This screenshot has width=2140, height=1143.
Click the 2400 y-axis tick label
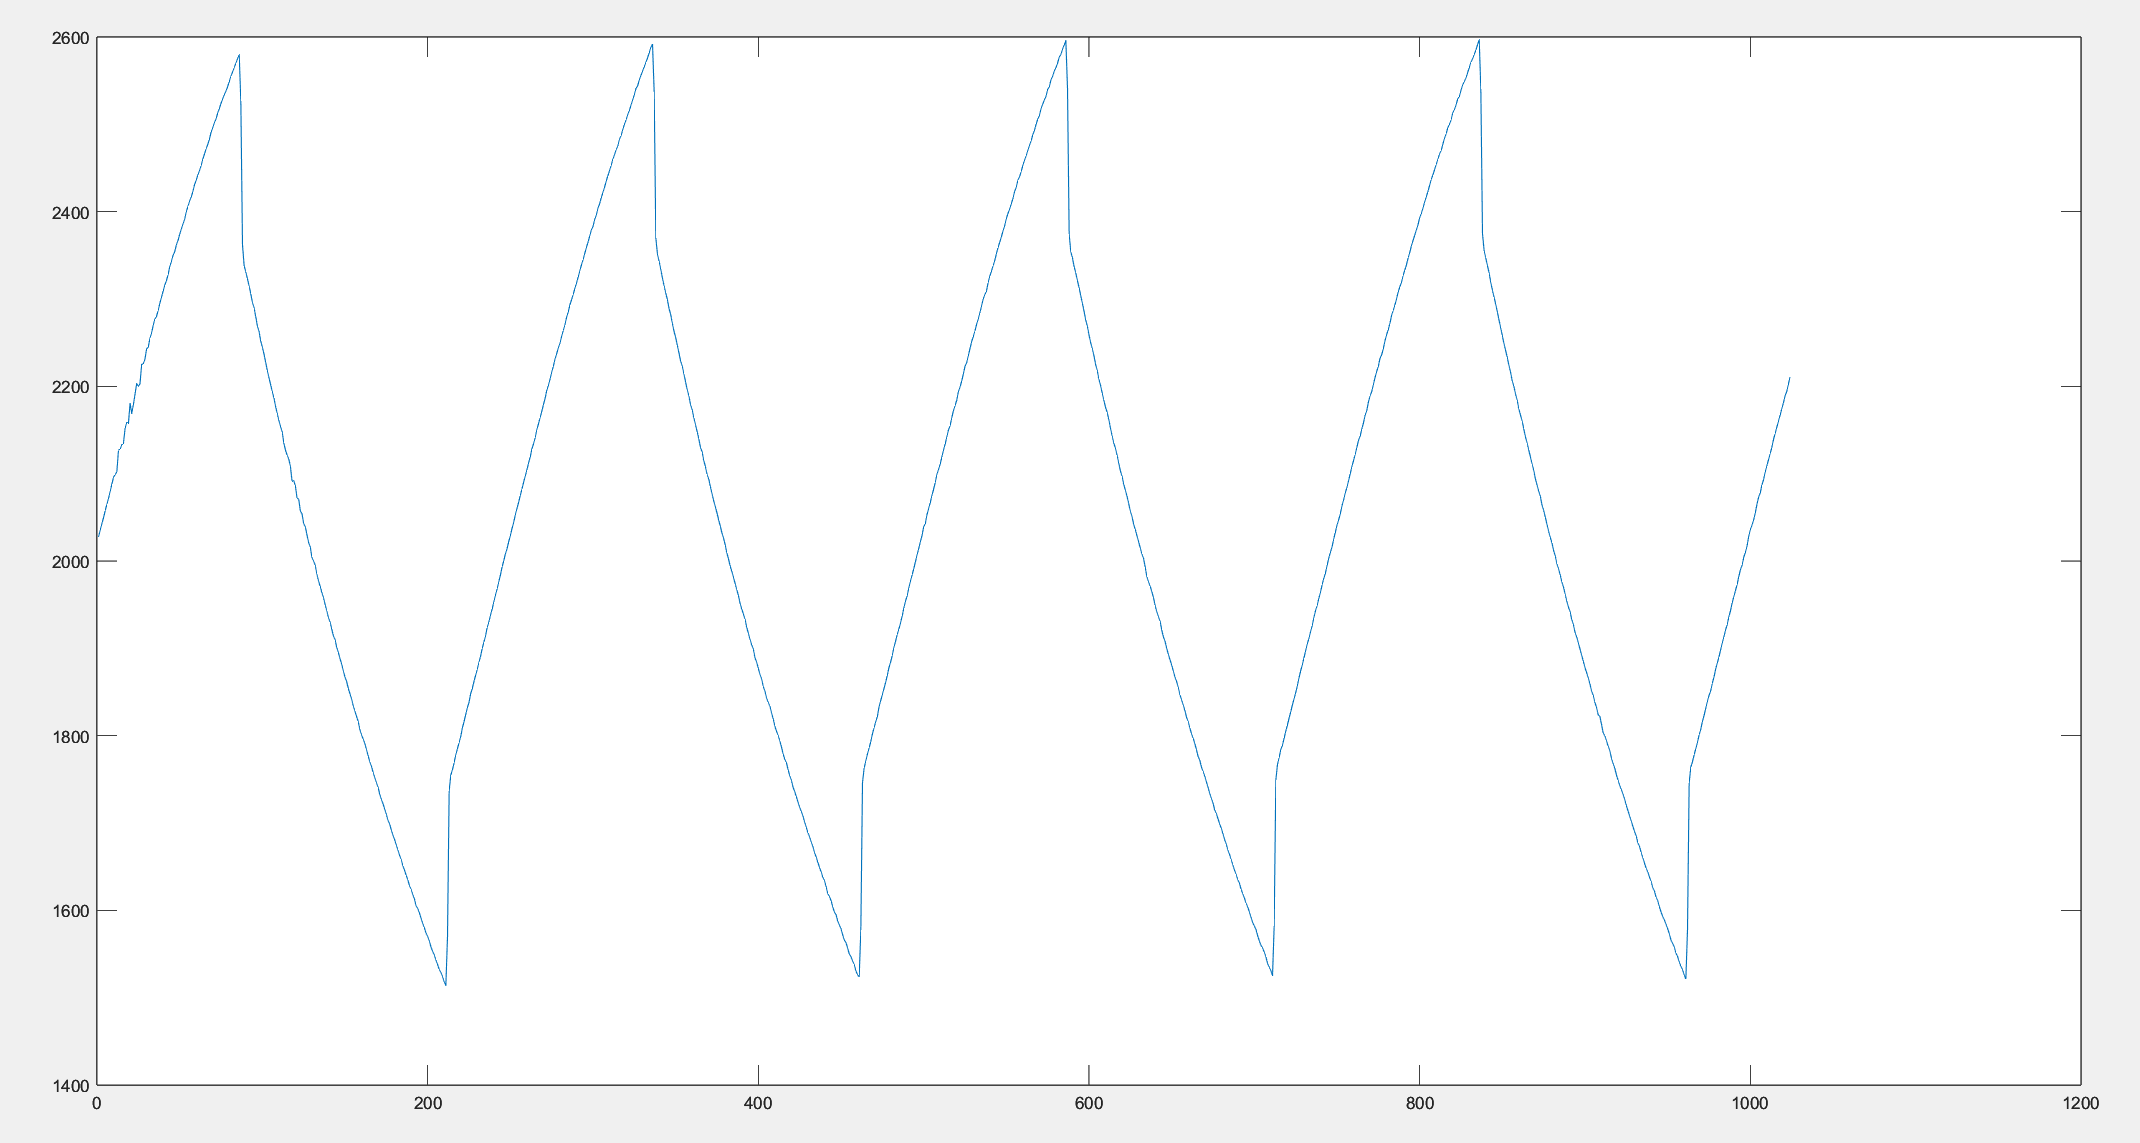(70, 212)
